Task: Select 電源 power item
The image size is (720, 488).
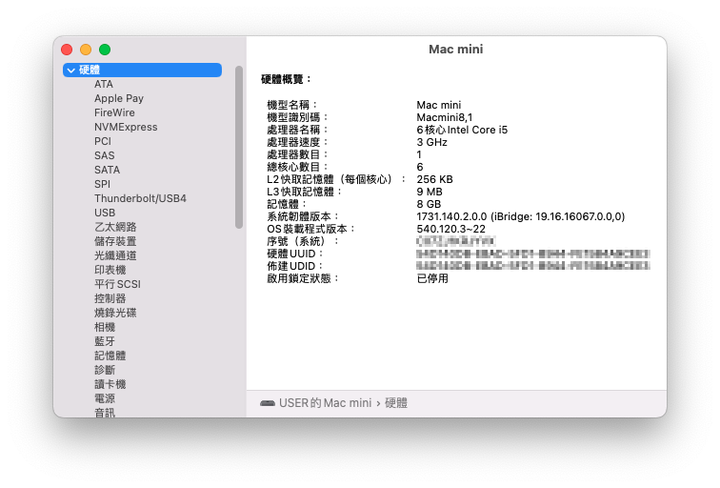Action: [105, 398]
